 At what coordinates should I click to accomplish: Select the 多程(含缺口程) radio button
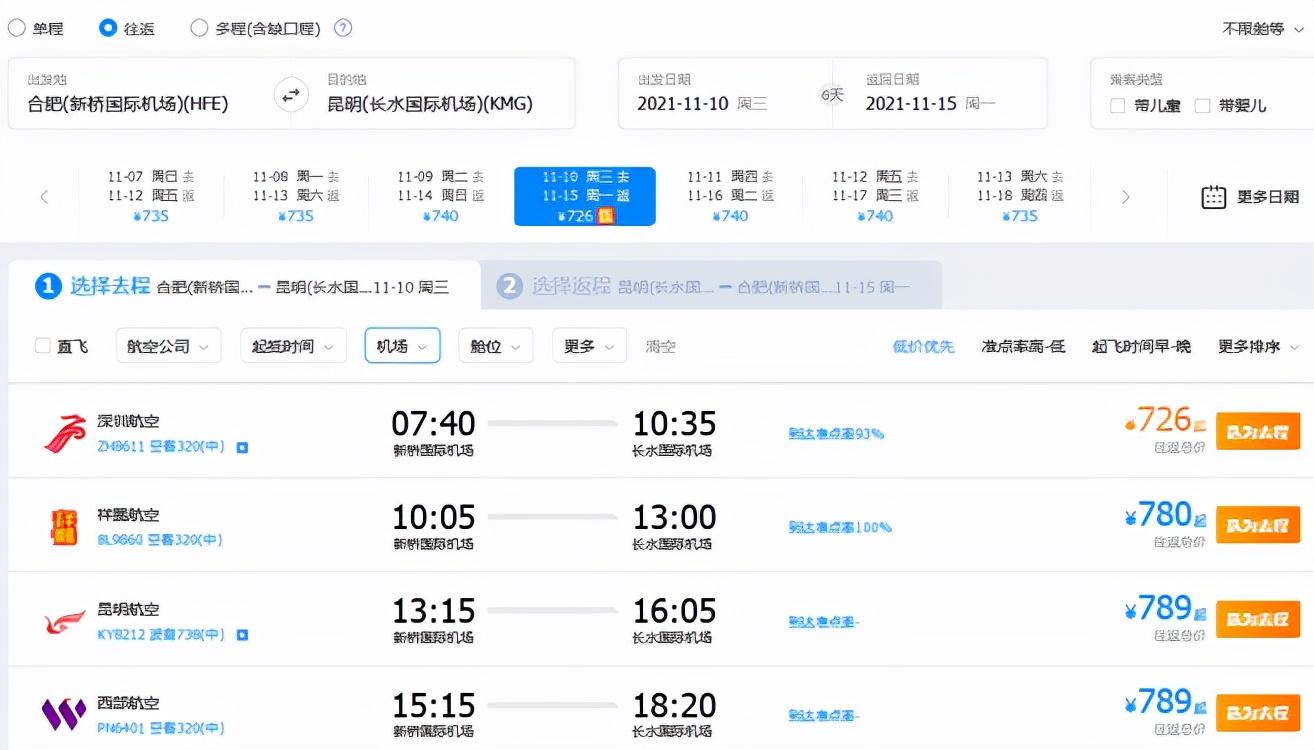(x=199, y=28)
